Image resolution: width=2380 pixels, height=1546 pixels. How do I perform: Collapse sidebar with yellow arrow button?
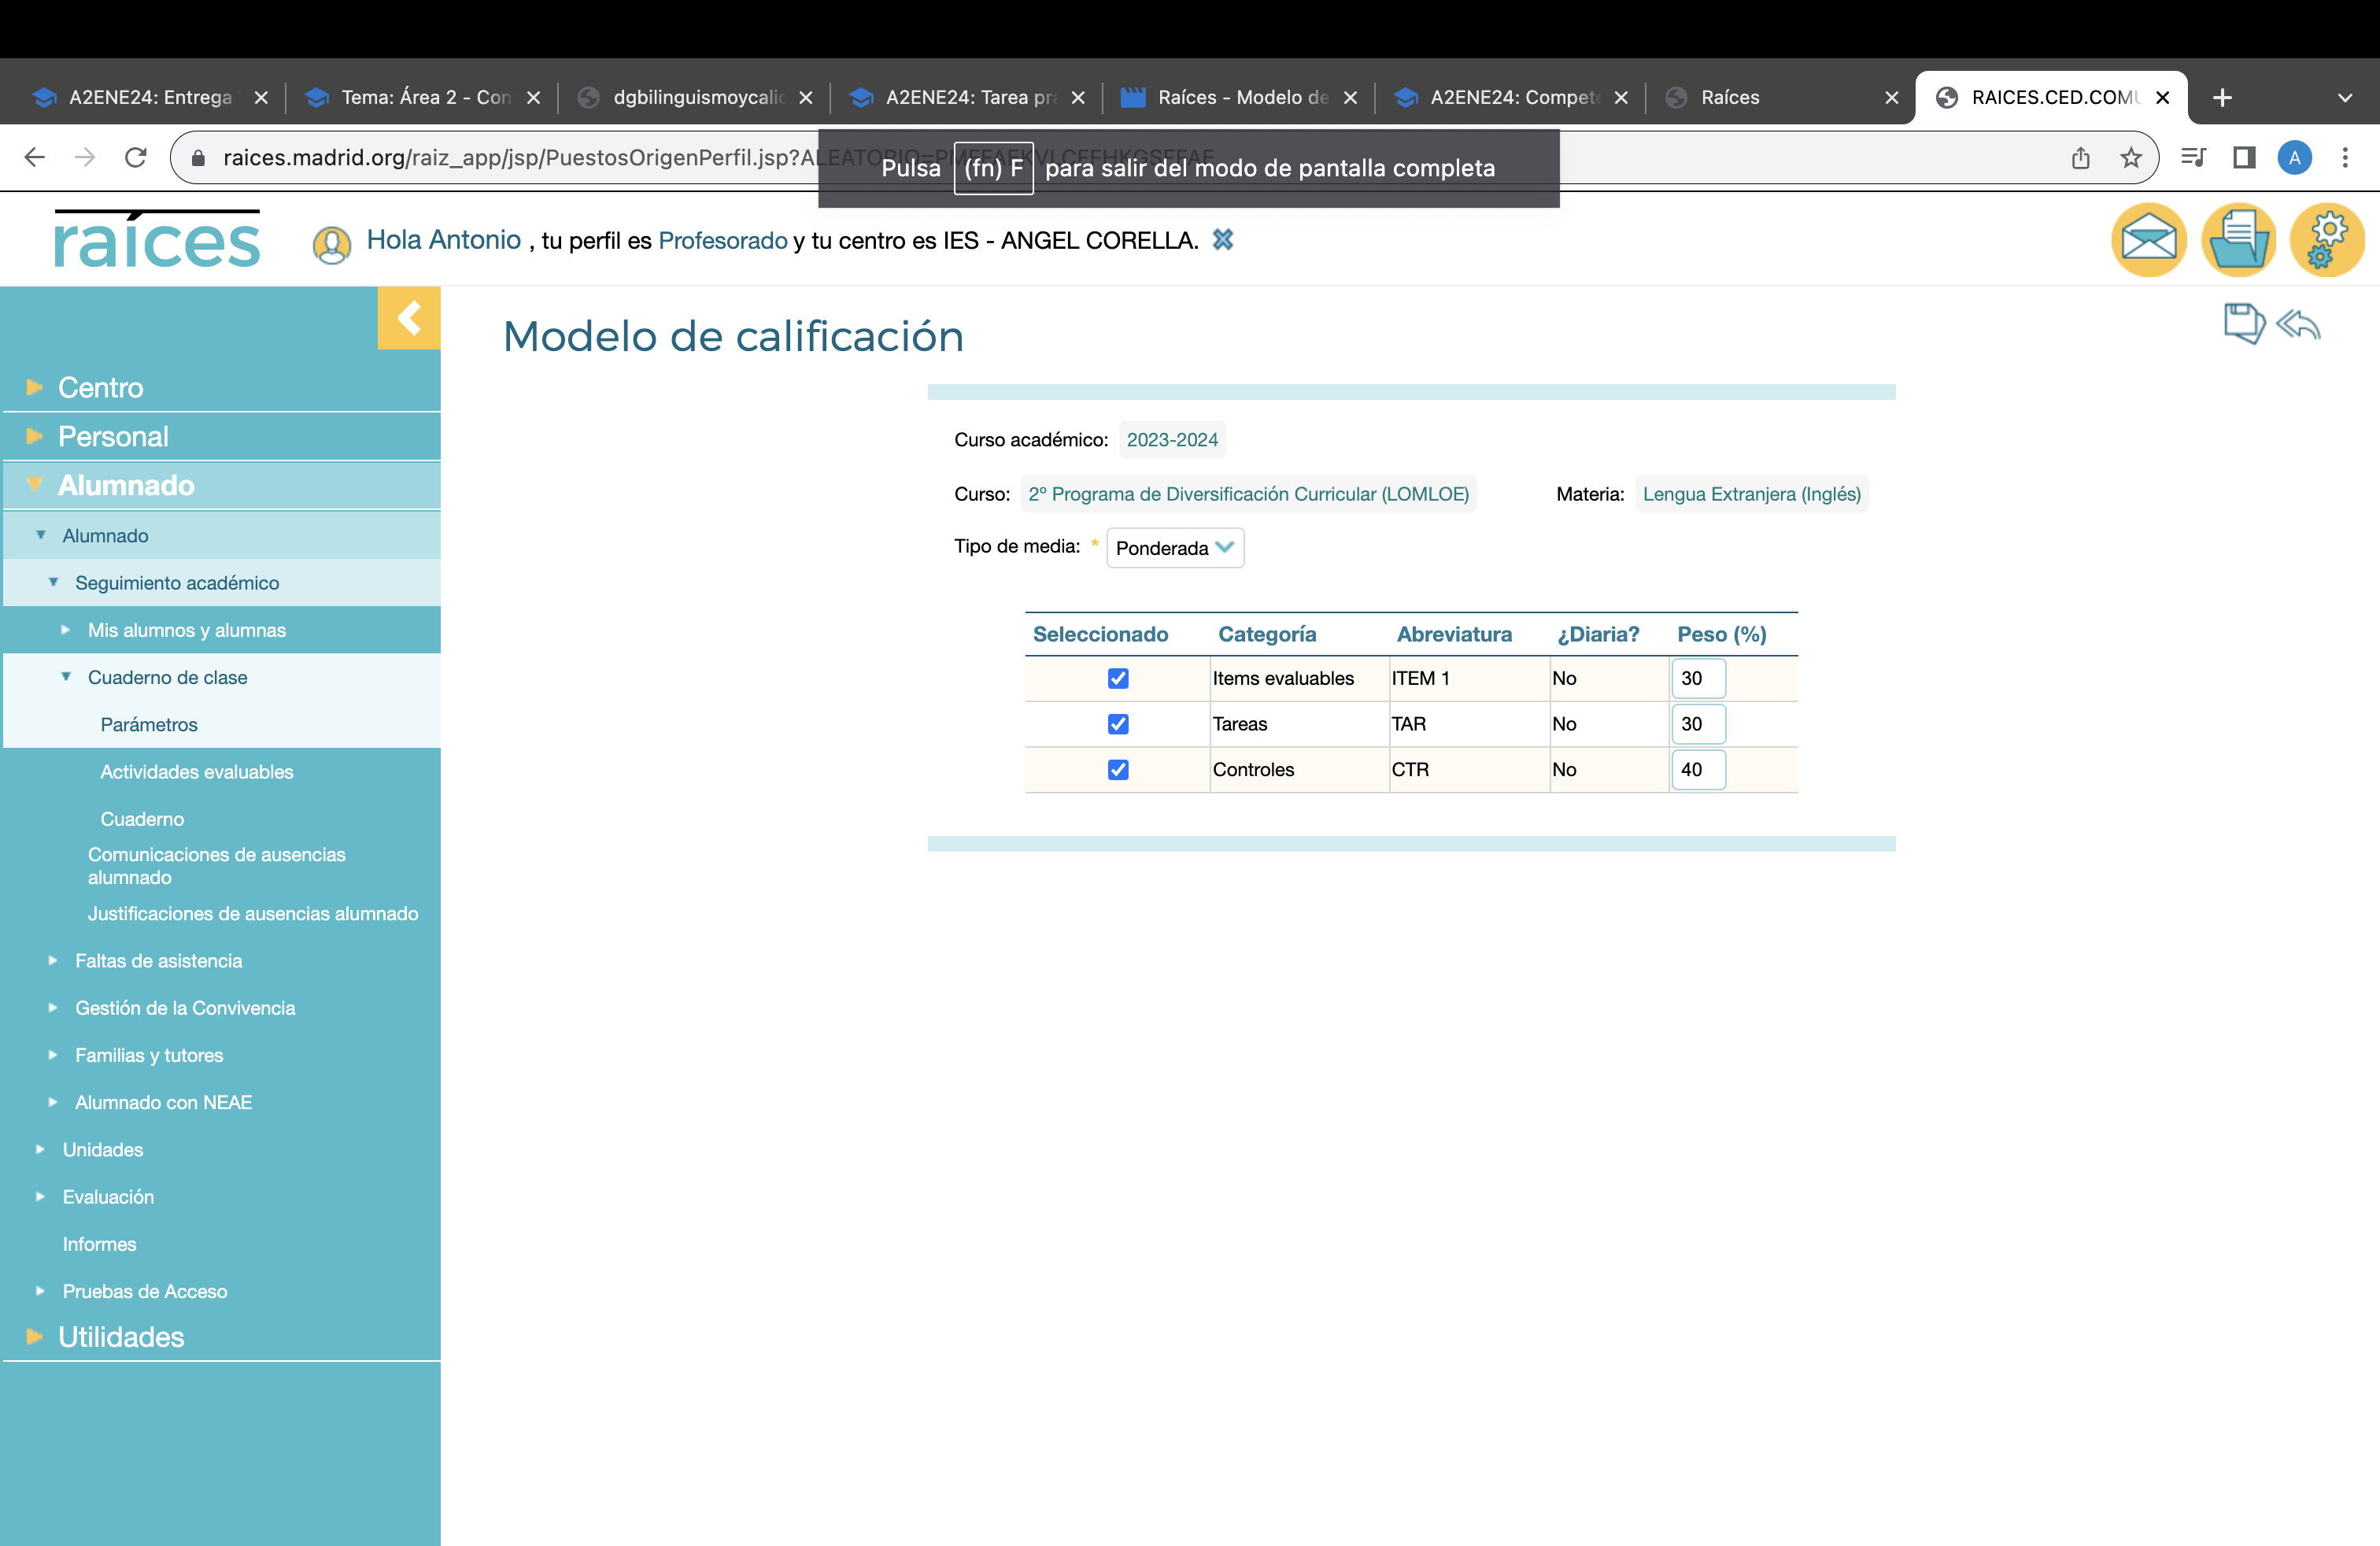coord(408,318)
